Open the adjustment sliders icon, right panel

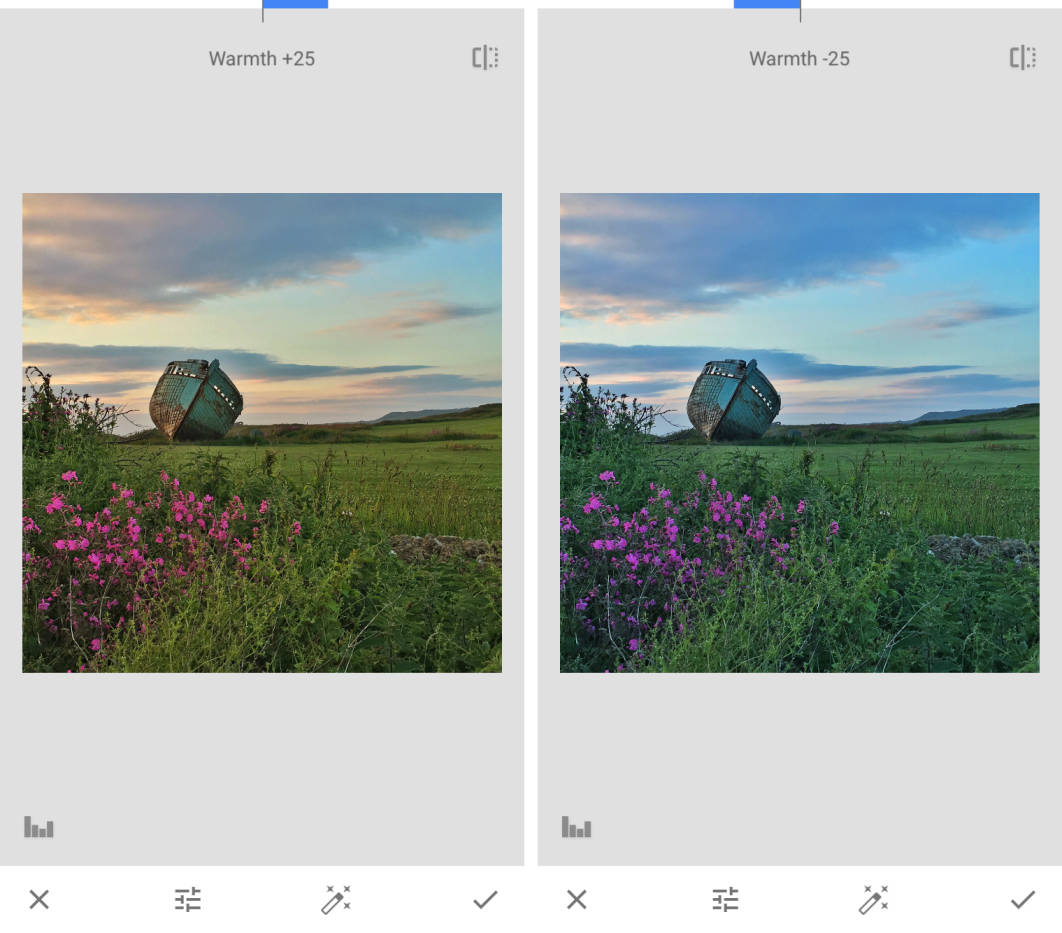click(x=725, y=899)
